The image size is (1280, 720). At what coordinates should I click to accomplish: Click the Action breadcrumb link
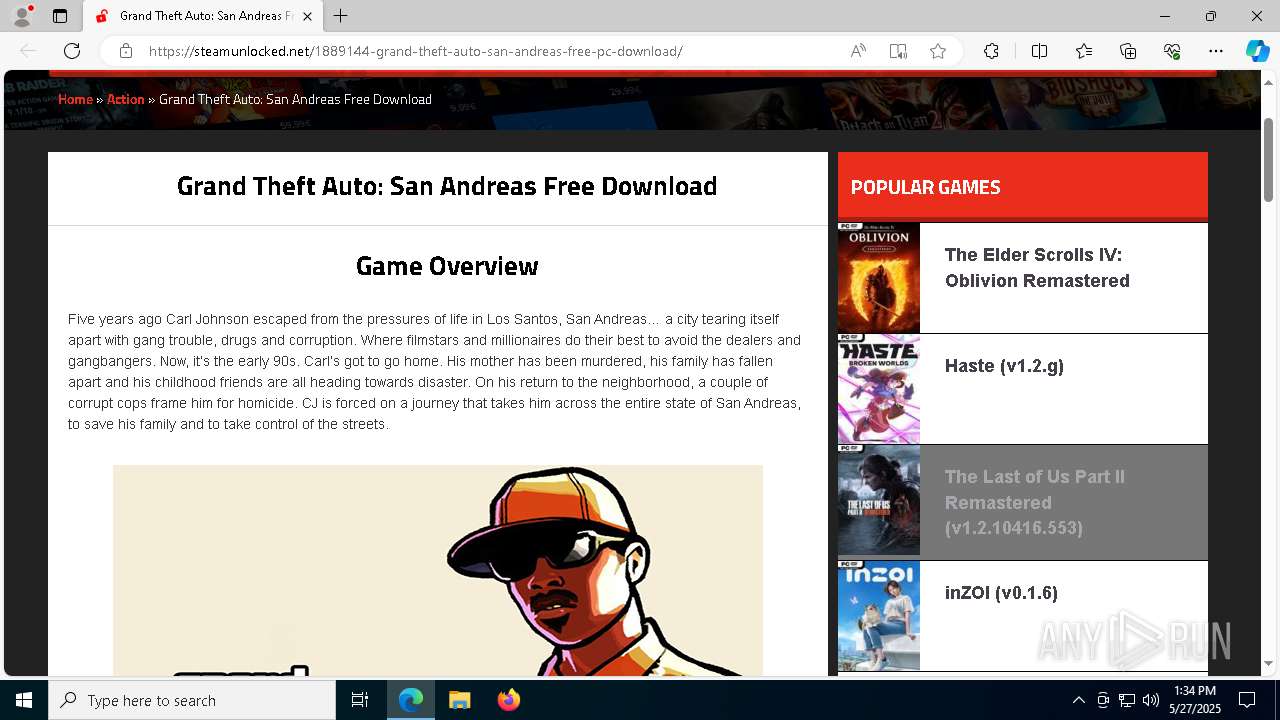(125, 99)
